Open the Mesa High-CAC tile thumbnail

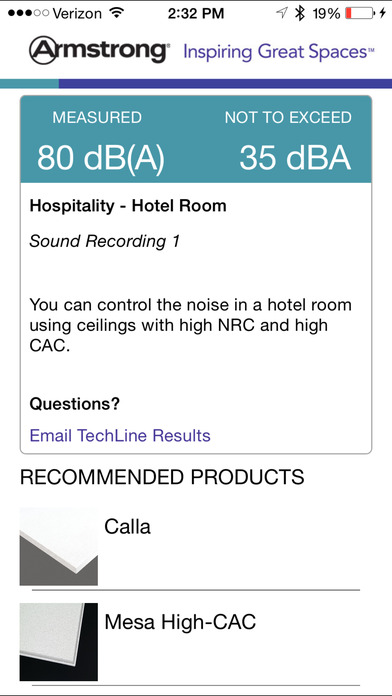59,642
